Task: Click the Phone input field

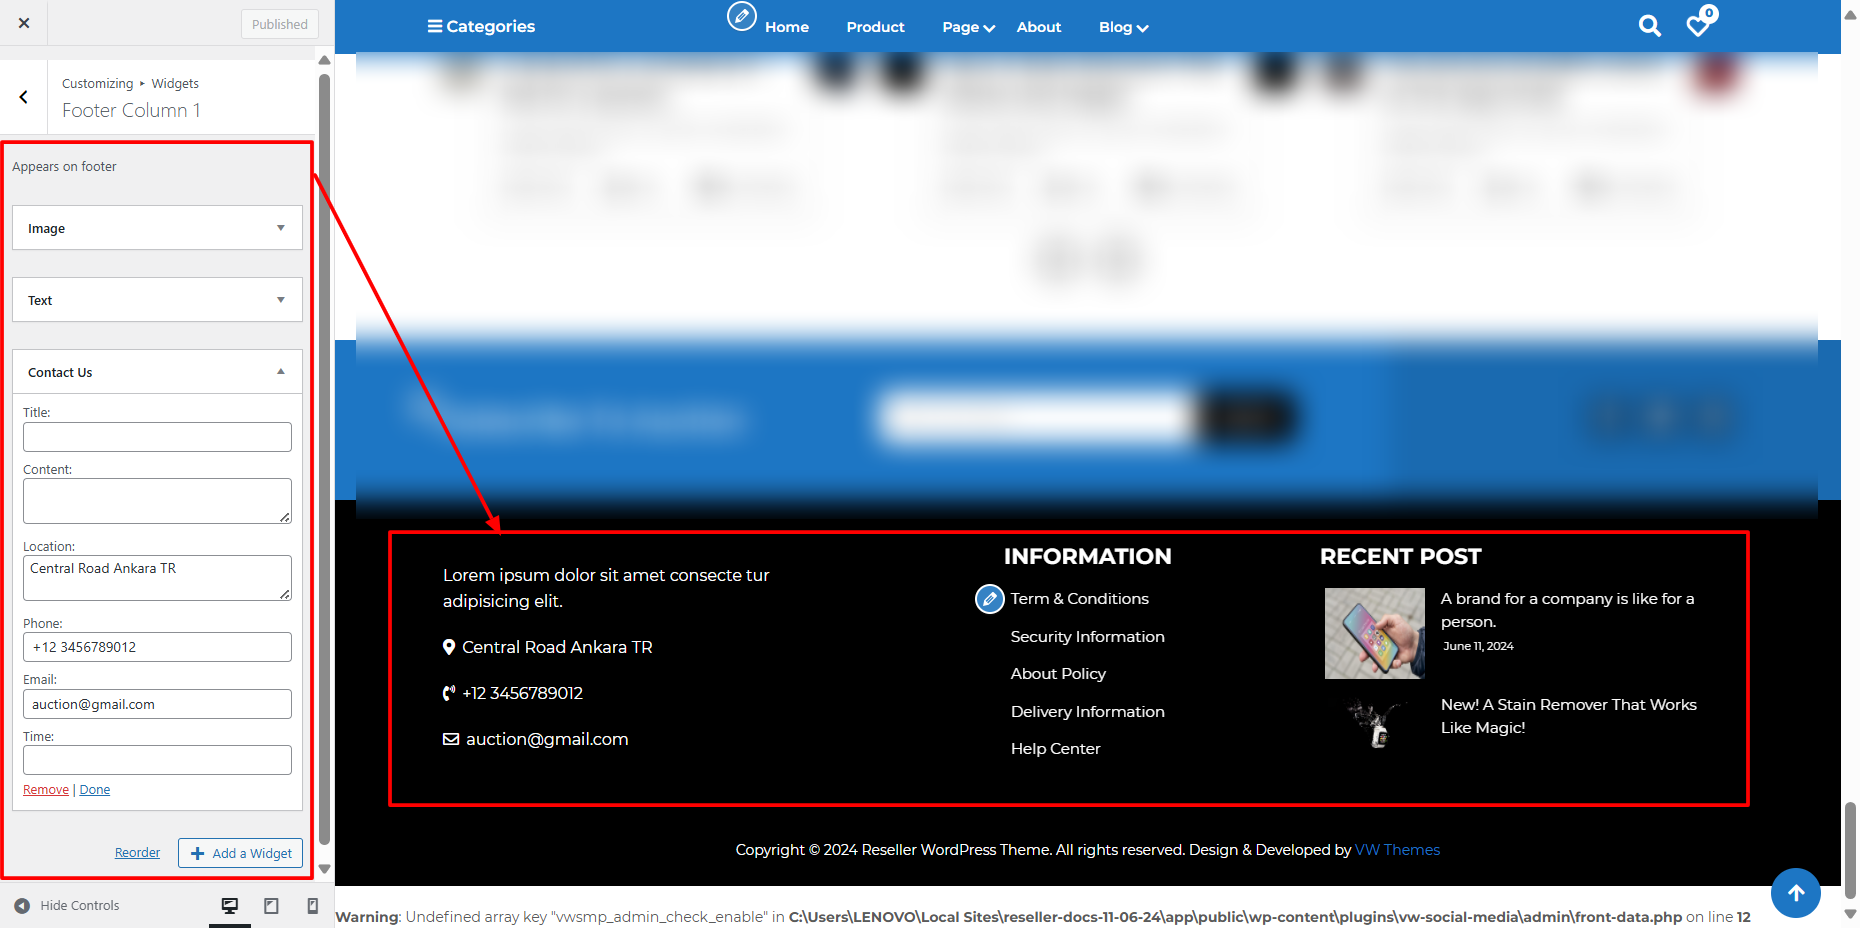Action: point(157,647)
